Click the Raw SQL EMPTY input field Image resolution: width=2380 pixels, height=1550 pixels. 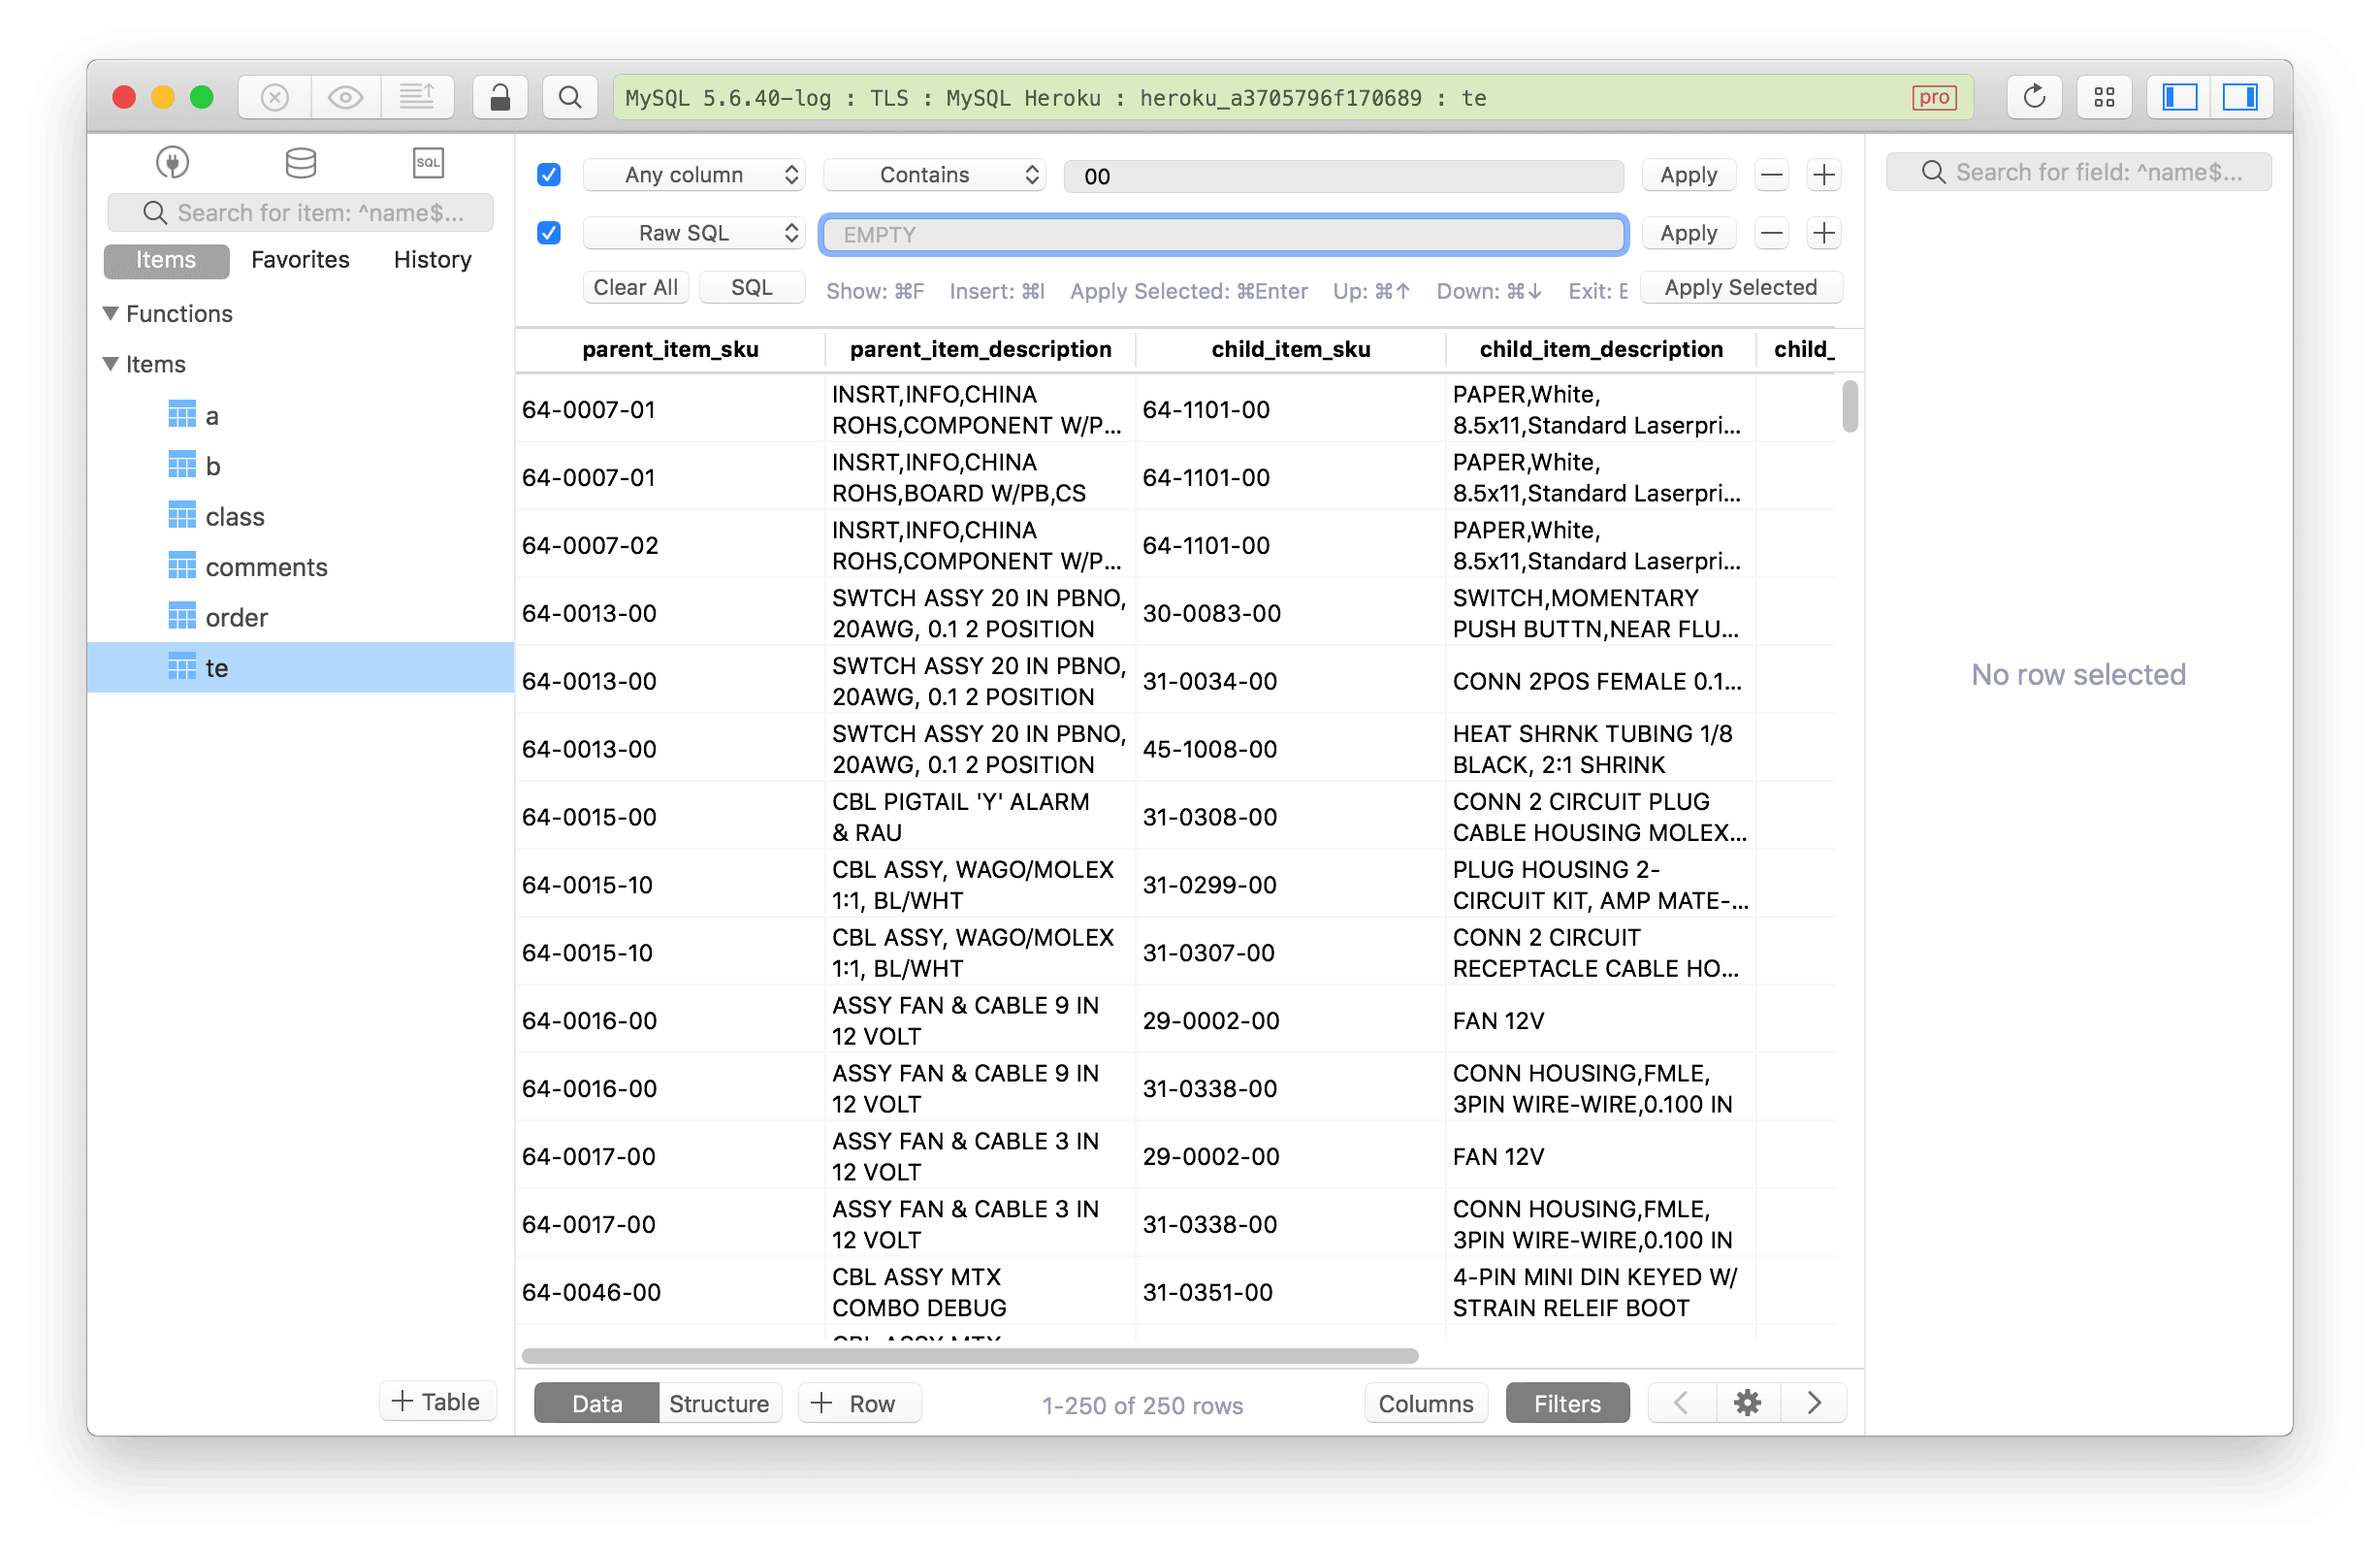click(x=1224, y=234)
